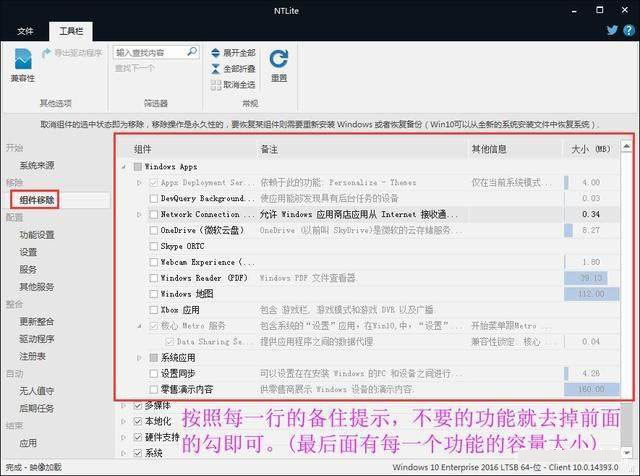This screenshot has height=476, width=640.
Task: Select 组件移除 in the sidebar
Action: [x=37, y=200]
